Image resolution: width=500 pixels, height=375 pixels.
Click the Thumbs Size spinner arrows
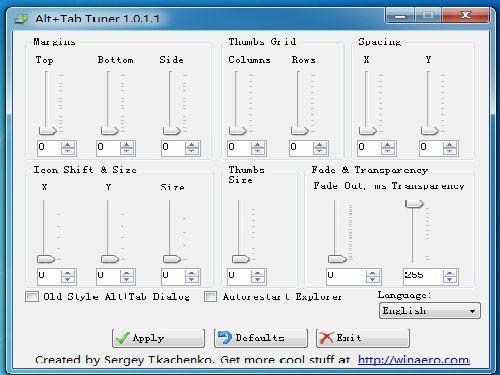pos(258,277)
